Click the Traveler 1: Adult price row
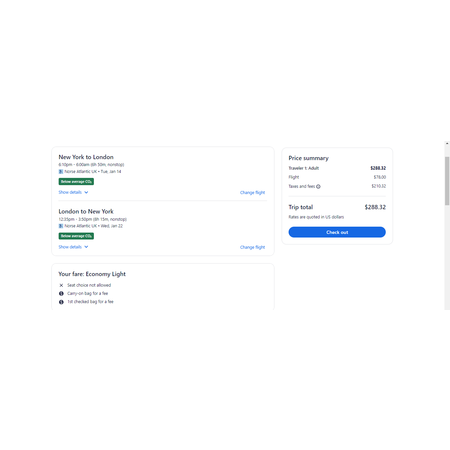Image resolution: width=450 pixels, height=450 pixels. pos(337,168)
